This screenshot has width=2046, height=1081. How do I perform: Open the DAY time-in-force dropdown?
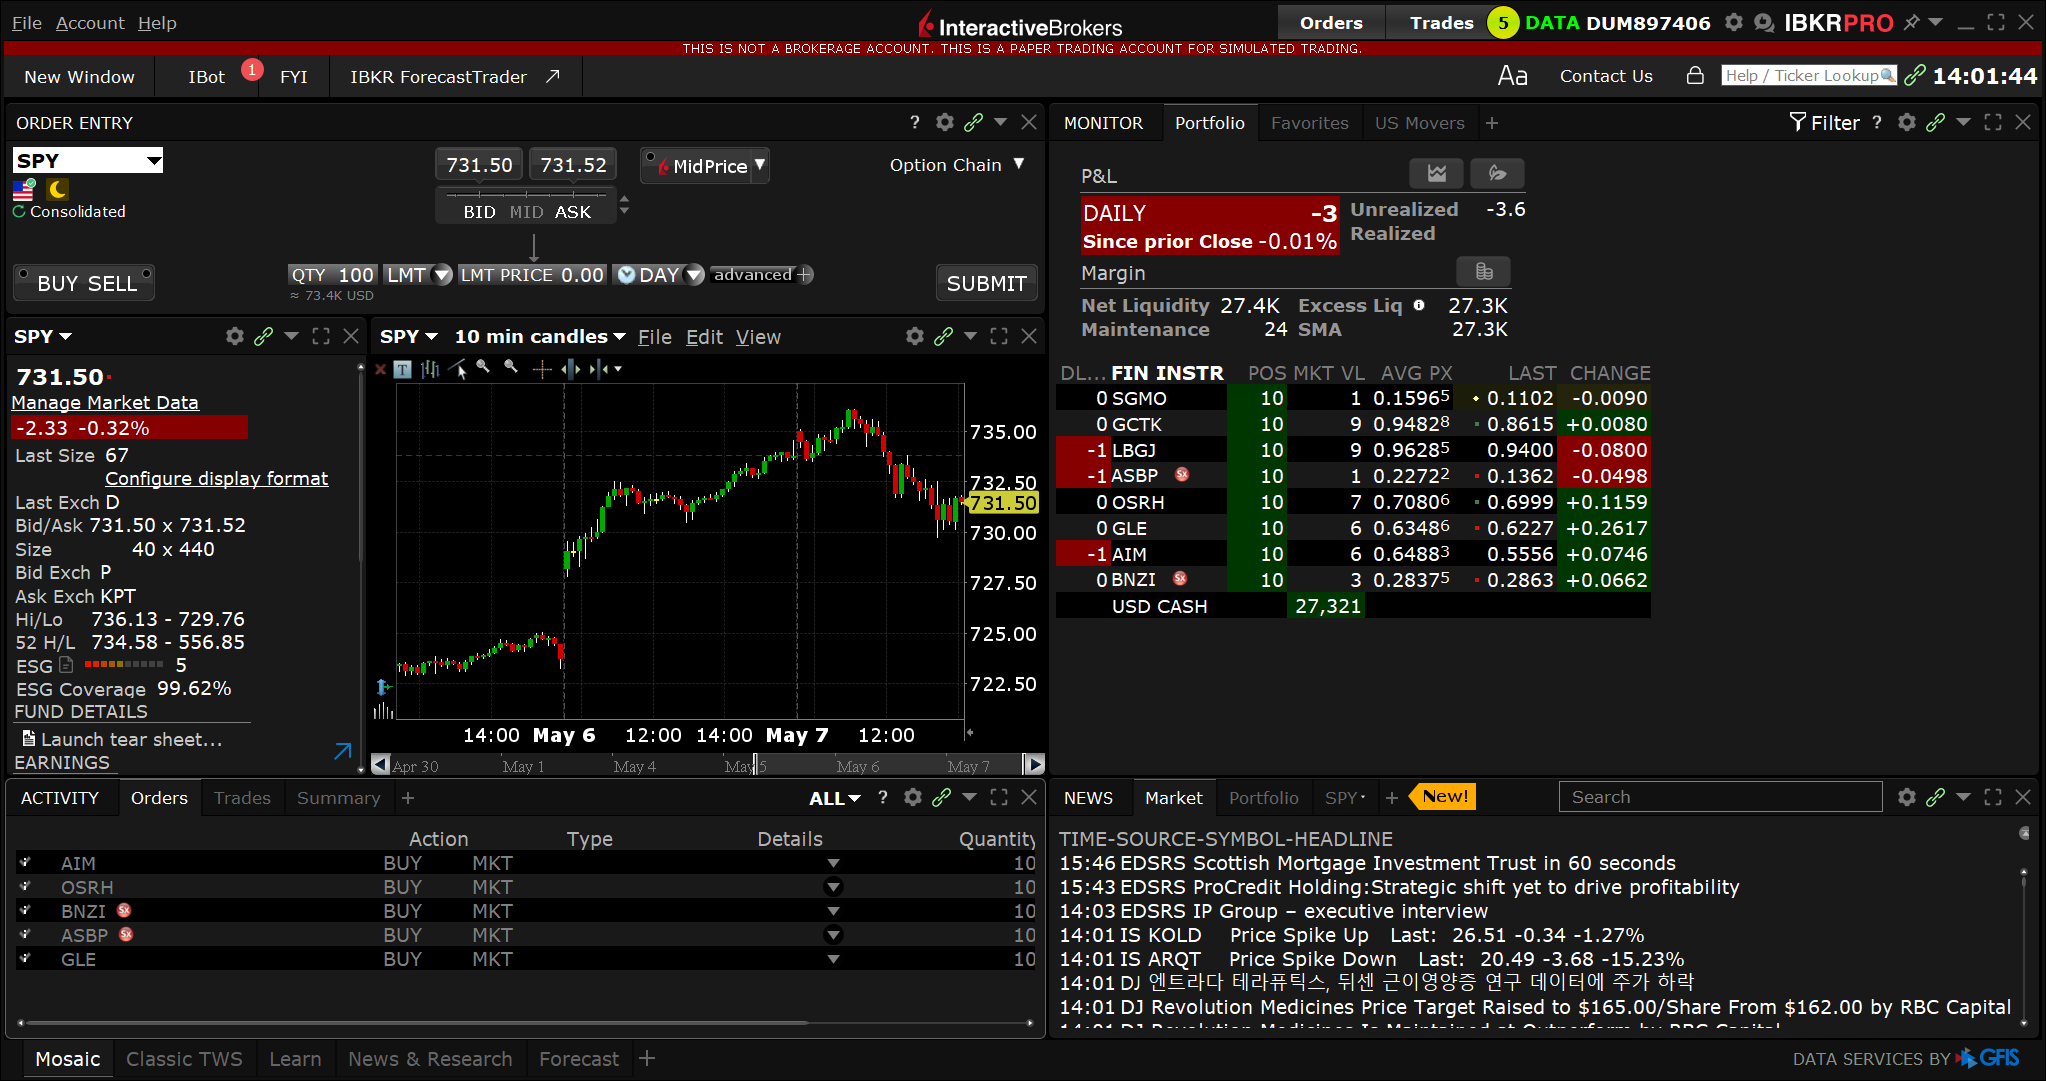click(694, 275)
